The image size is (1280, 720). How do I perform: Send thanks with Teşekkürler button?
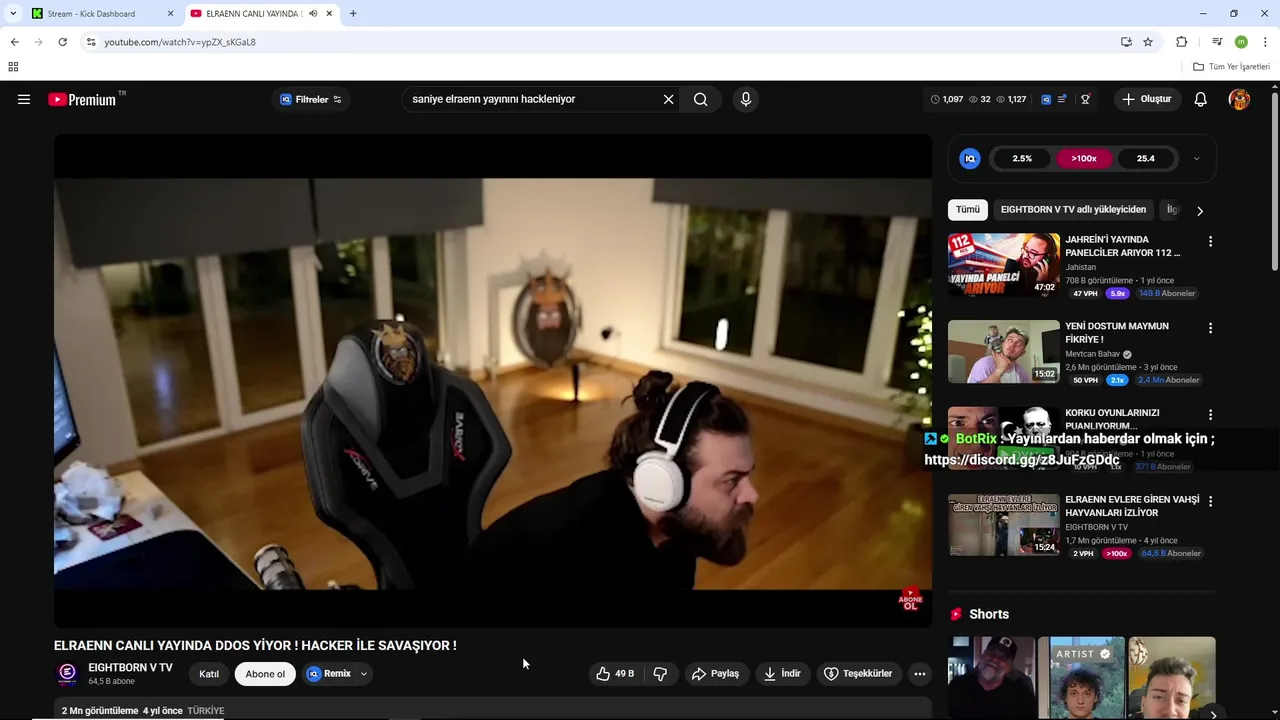pos(858,674)
